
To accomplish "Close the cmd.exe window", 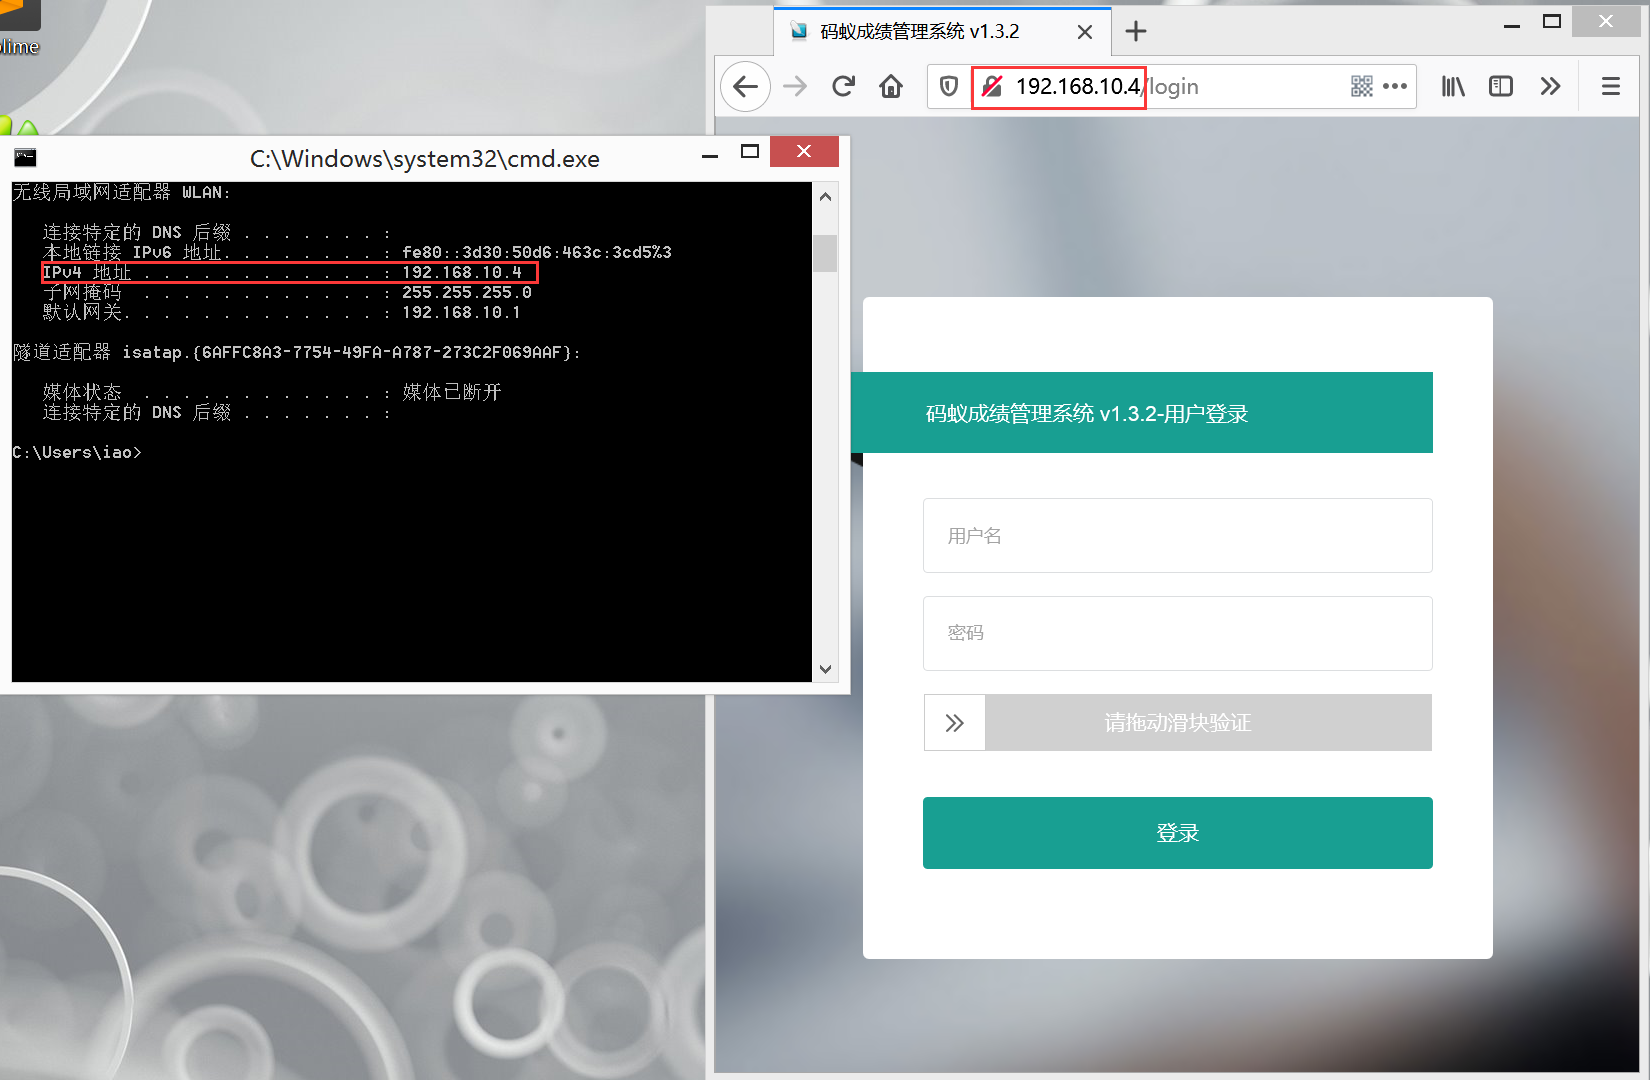I will [x=804, y=152].
